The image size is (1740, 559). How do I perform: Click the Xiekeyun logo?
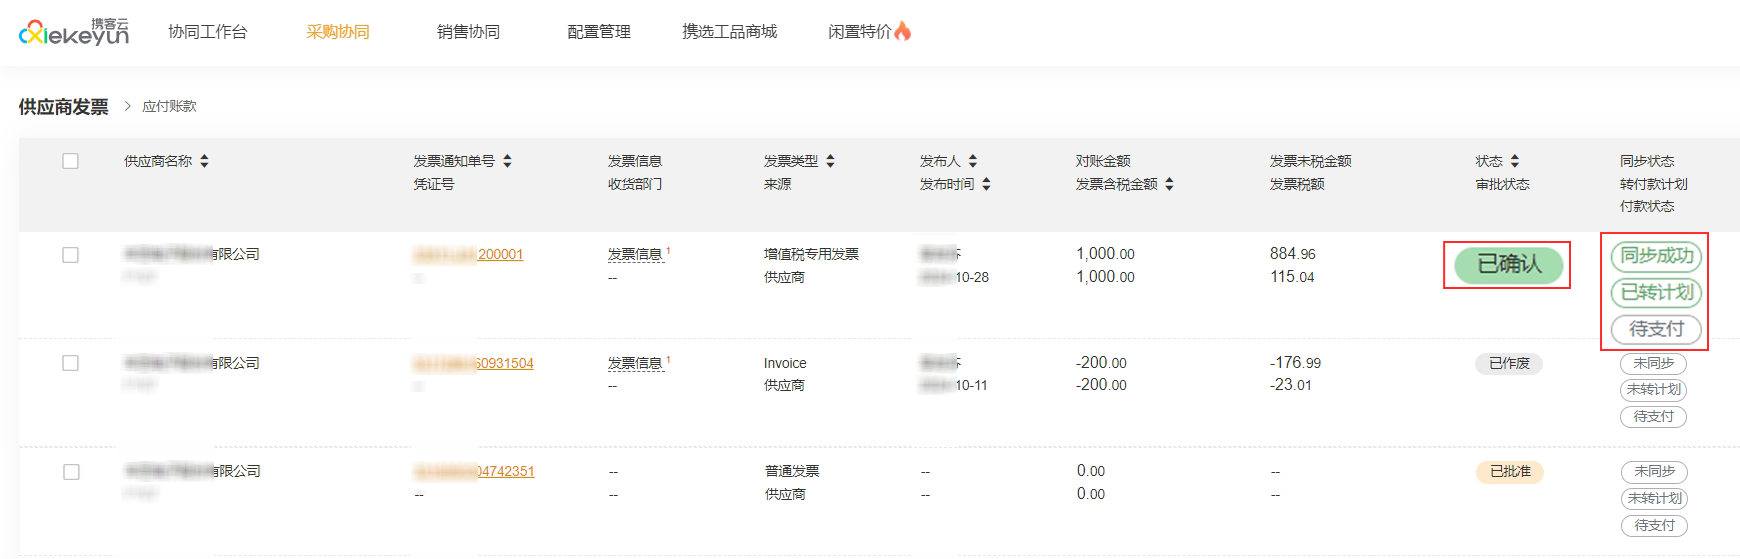coord(74,32)
